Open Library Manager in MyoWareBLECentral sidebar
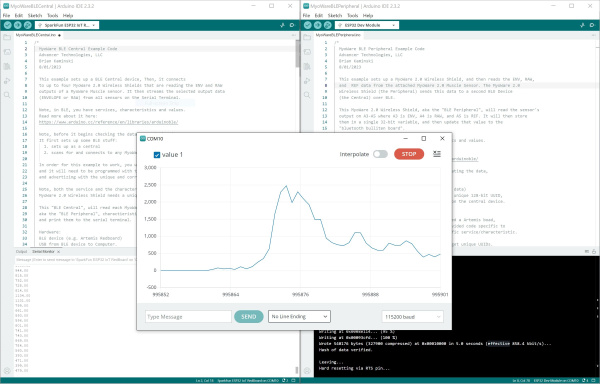The height and width of the screenshot is (384, 600). coord(7,67)
